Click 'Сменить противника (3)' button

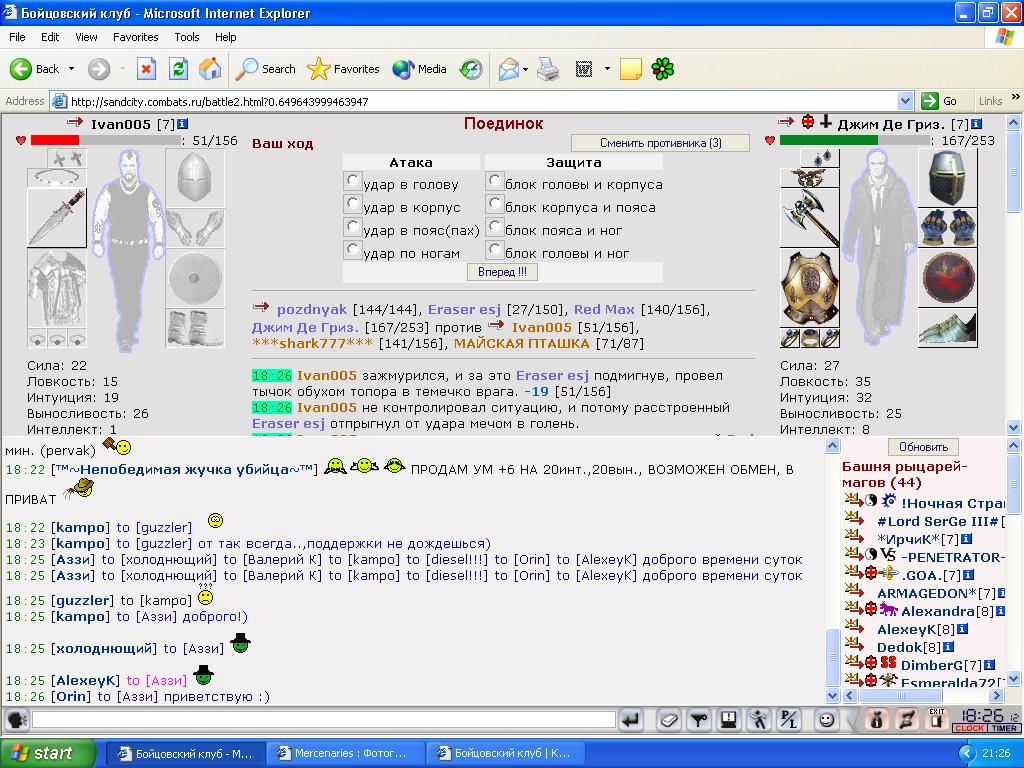pos(660,143)
